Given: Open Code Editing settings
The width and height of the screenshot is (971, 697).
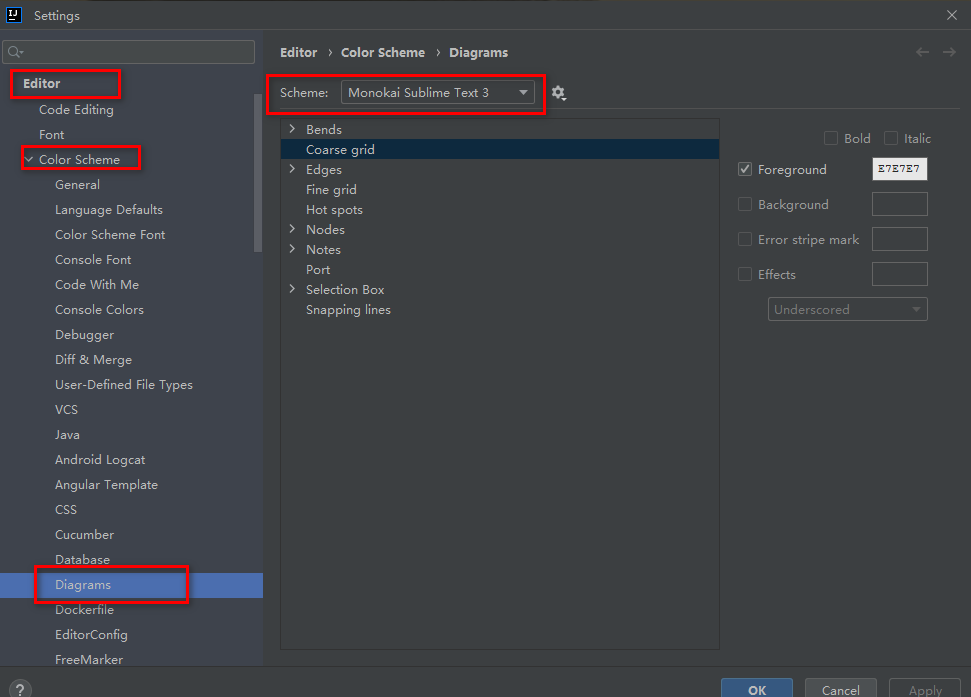Looking at the screenshot, I should pyautogui.click(x=76, y=110).
